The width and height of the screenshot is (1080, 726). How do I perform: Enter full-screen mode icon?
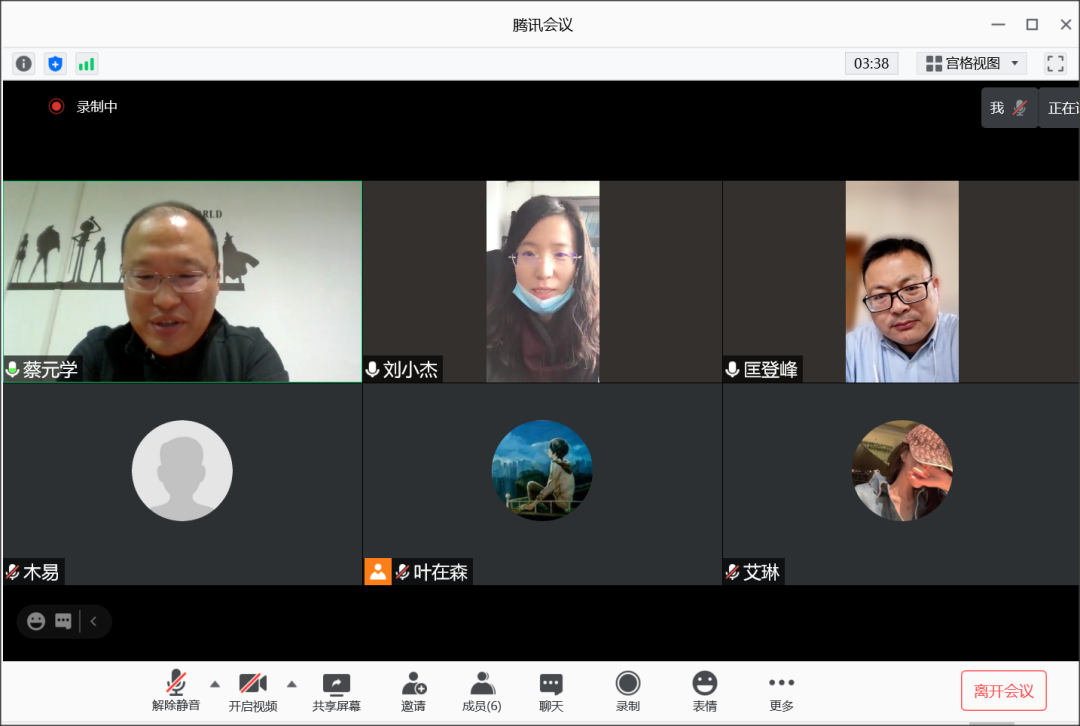click(1055, 63)
